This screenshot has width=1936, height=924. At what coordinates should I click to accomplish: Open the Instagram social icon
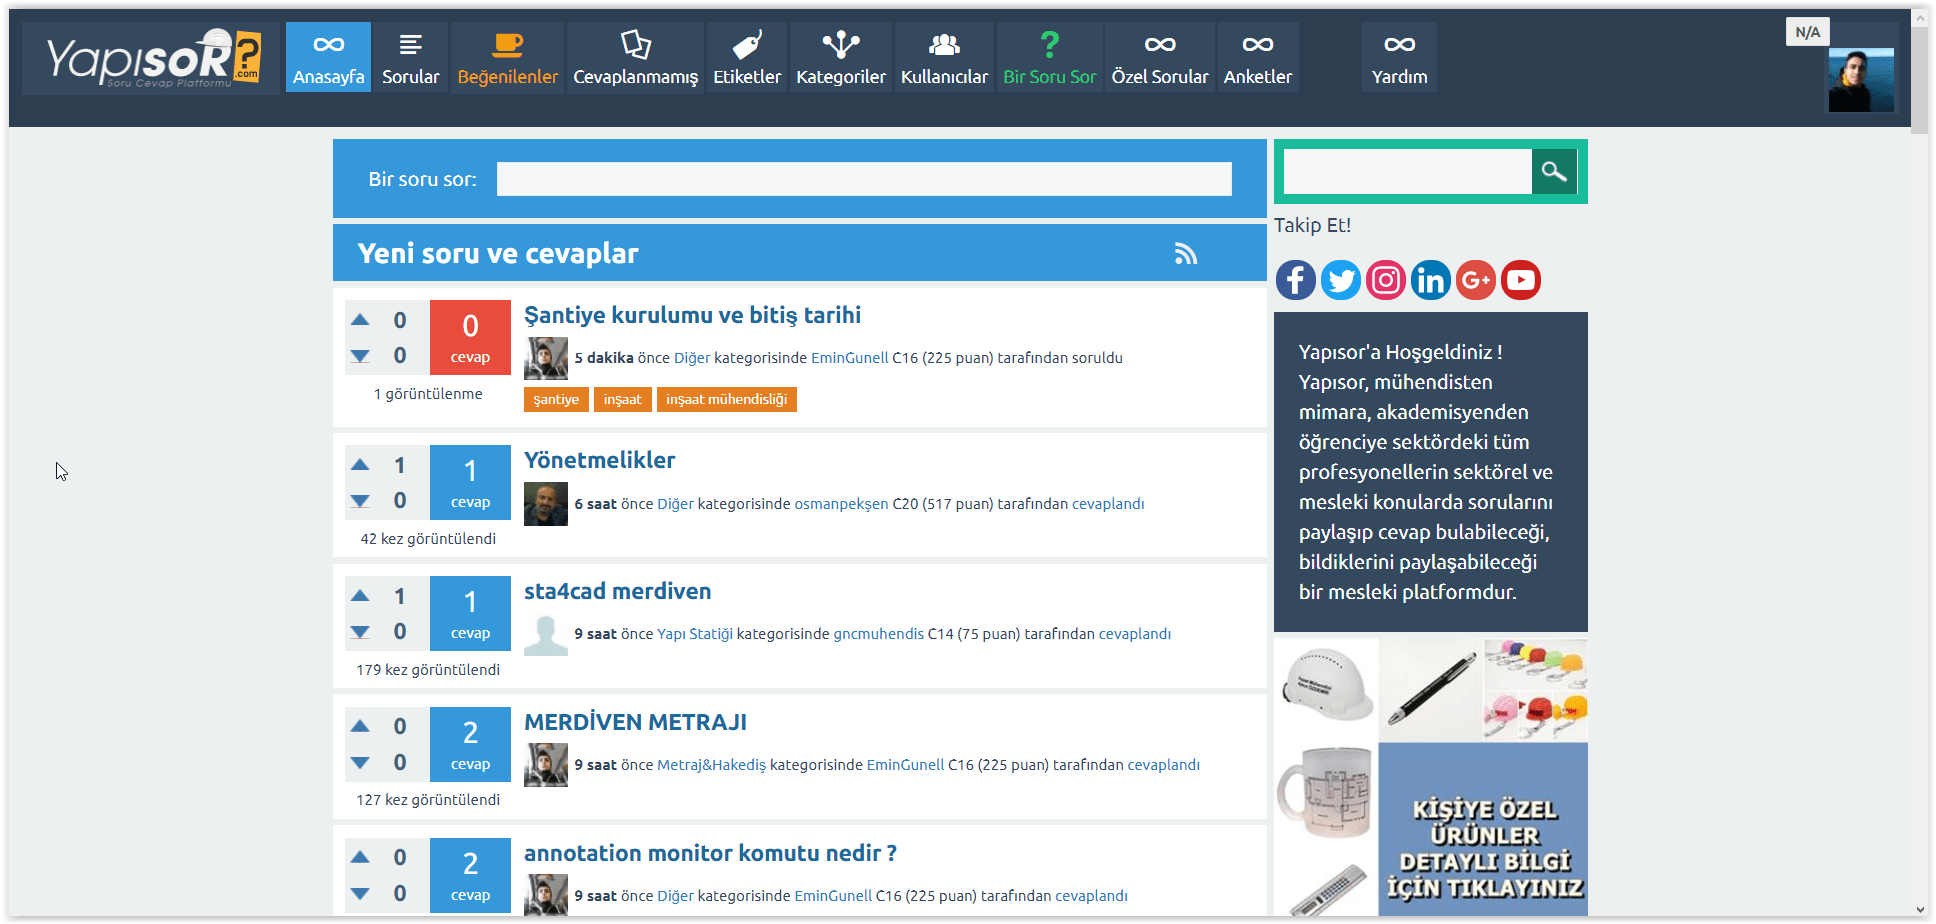pos(1385,280)
